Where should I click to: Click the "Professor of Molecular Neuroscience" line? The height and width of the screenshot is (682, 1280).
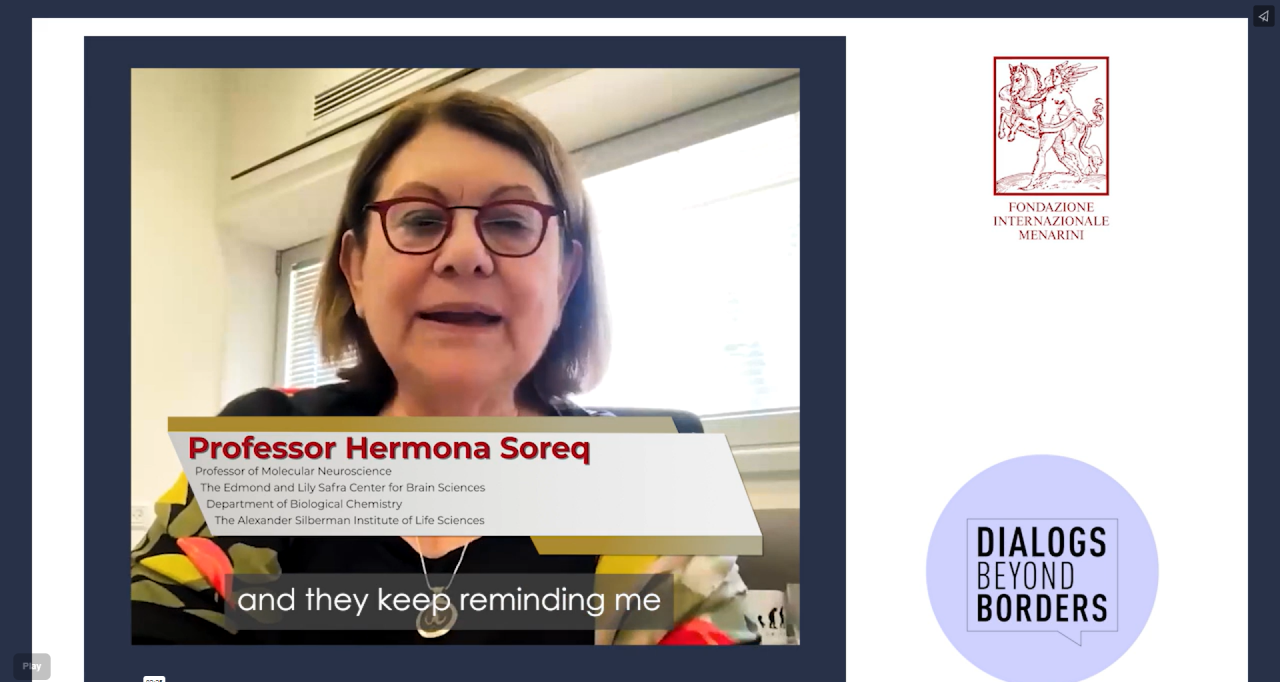[293, 471]
